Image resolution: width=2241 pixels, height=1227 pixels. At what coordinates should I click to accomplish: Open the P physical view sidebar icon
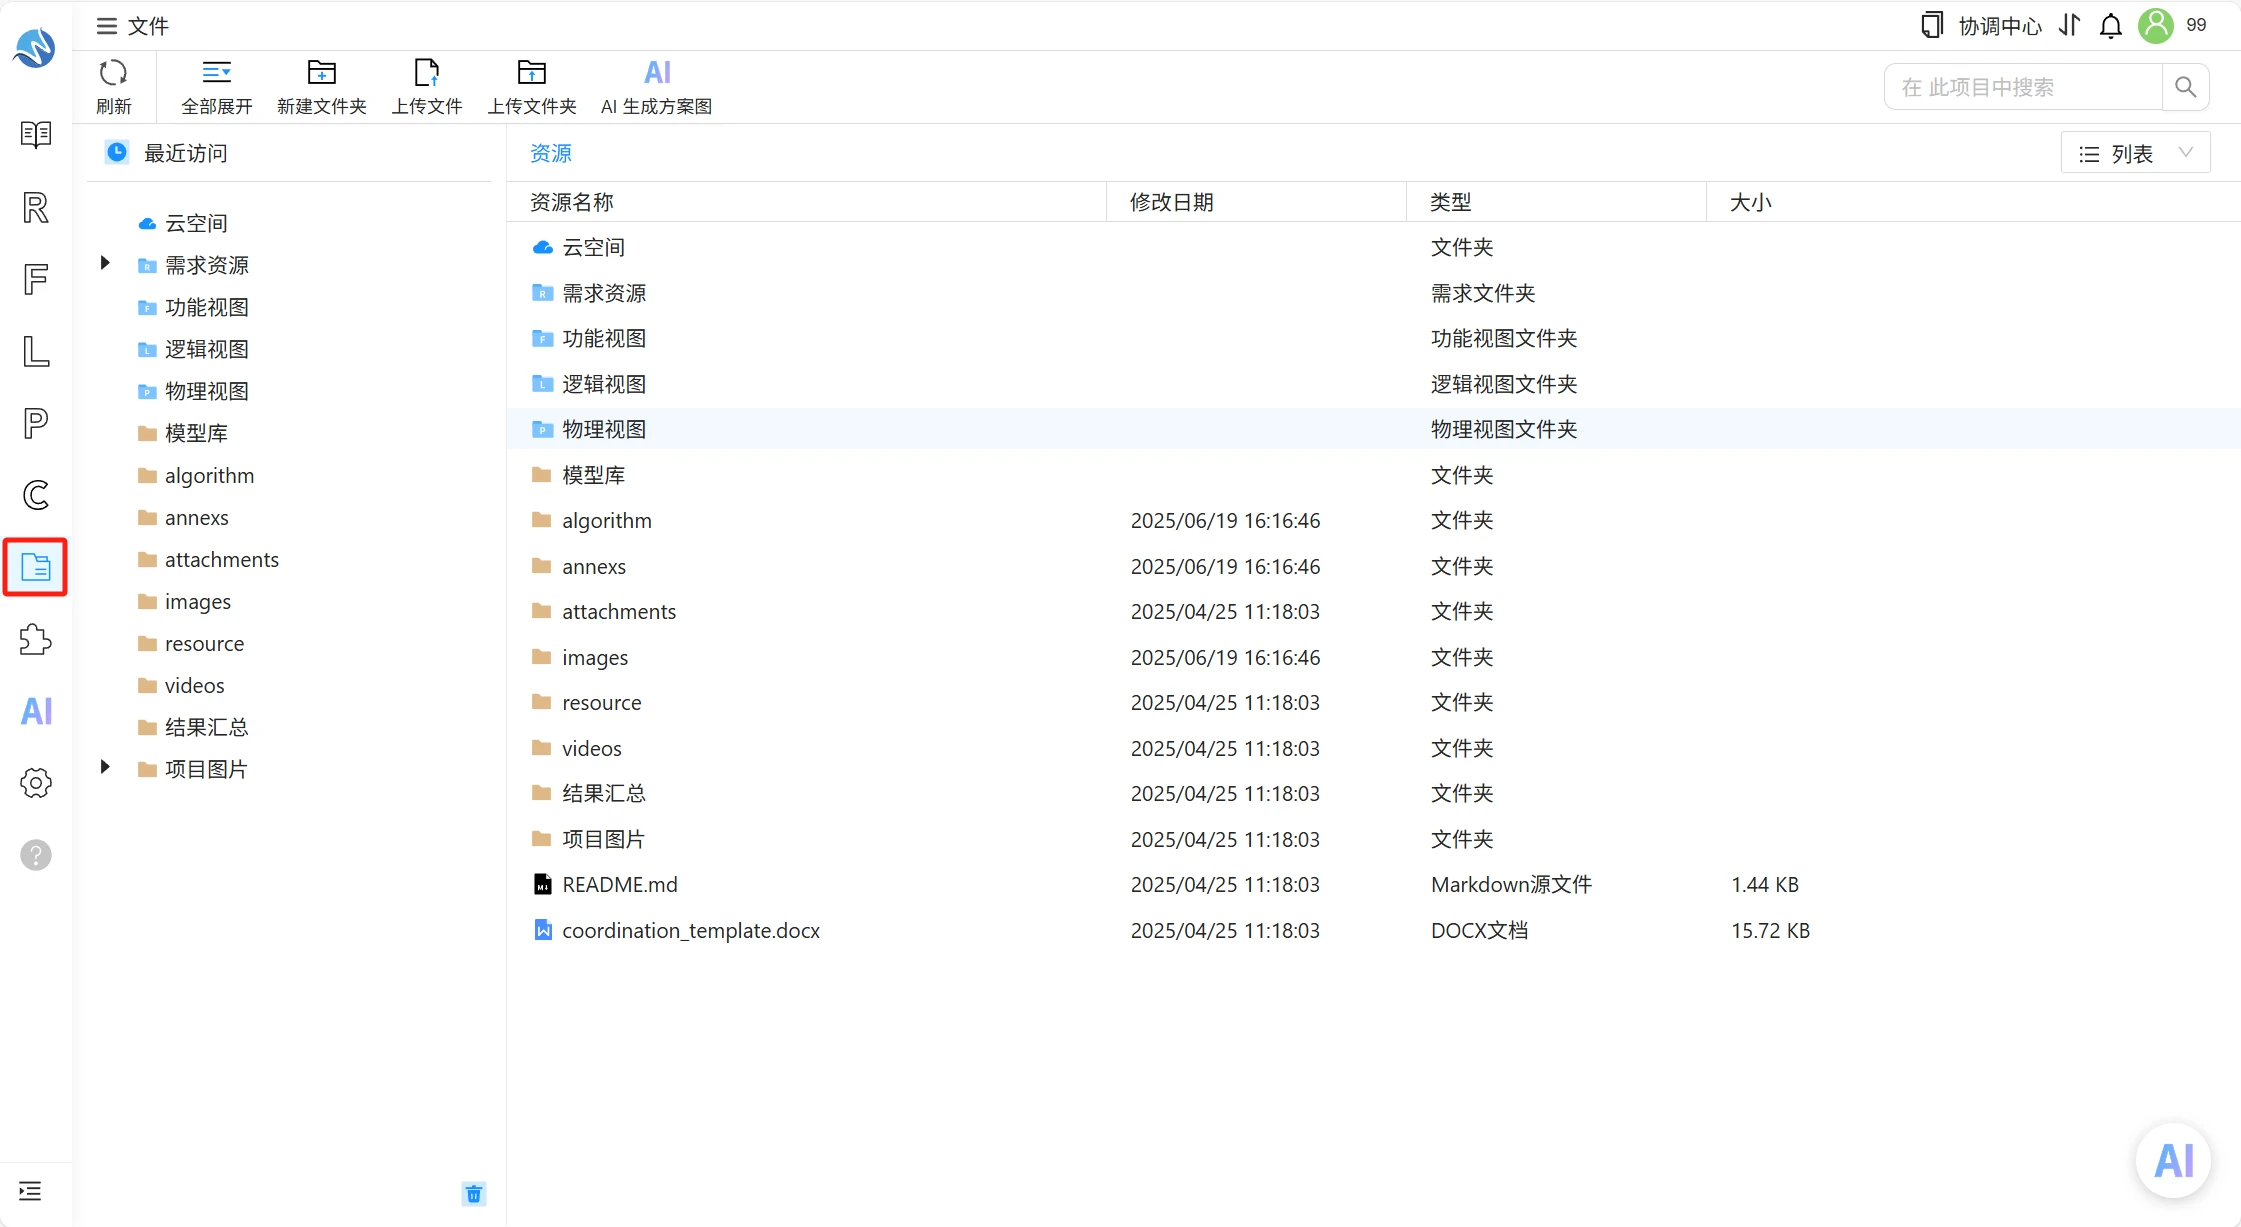pos(36,423)
